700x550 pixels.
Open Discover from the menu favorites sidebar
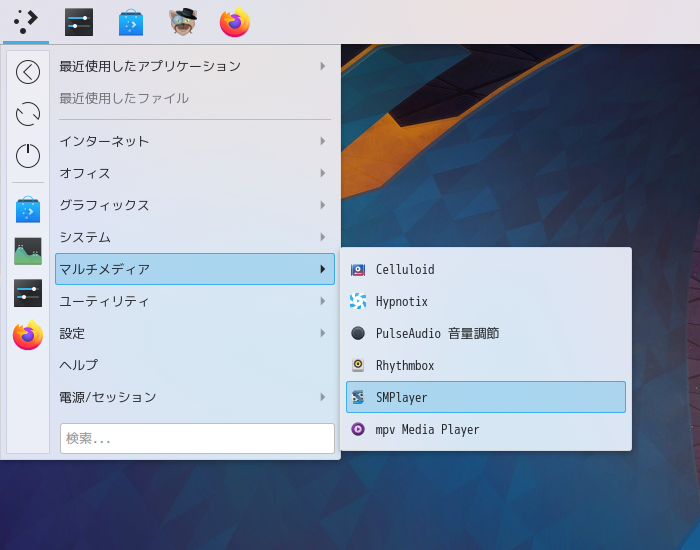click(x=28, y=209)
